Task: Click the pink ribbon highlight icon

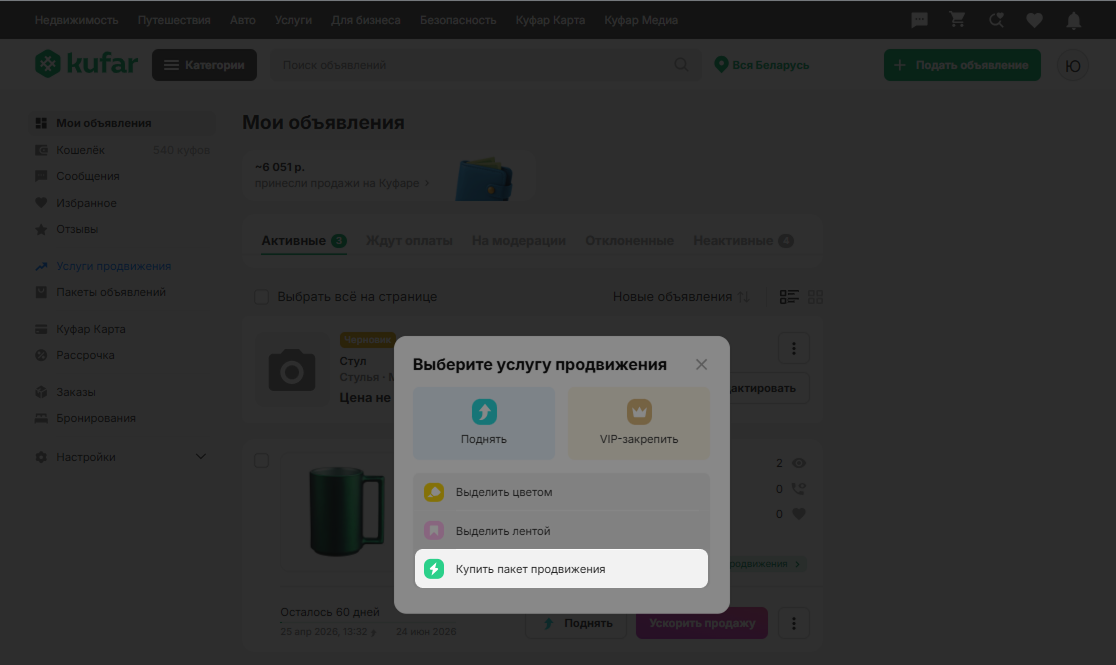Action: tap(434, 530)
